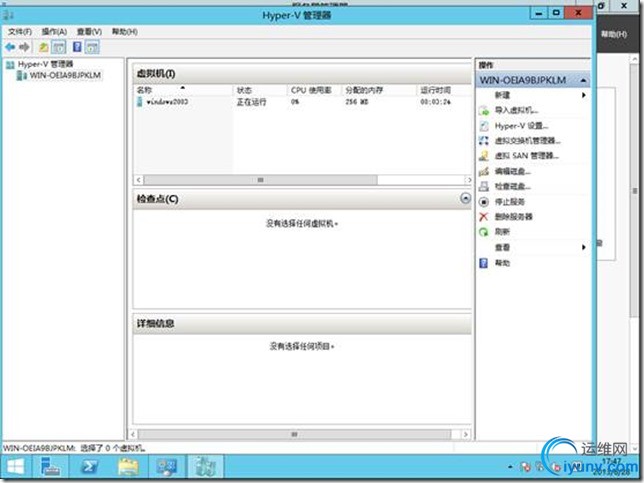Click the 编辑磁盘 icon

(x=484, y=171)
